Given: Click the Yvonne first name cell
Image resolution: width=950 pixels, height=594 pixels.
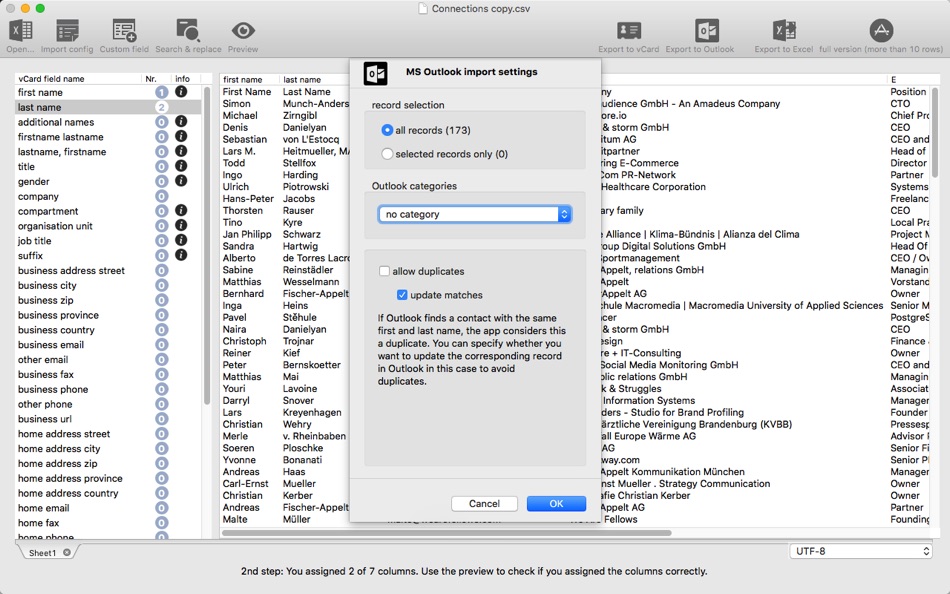Looking at the screenshot, I should tap(239, 460).
